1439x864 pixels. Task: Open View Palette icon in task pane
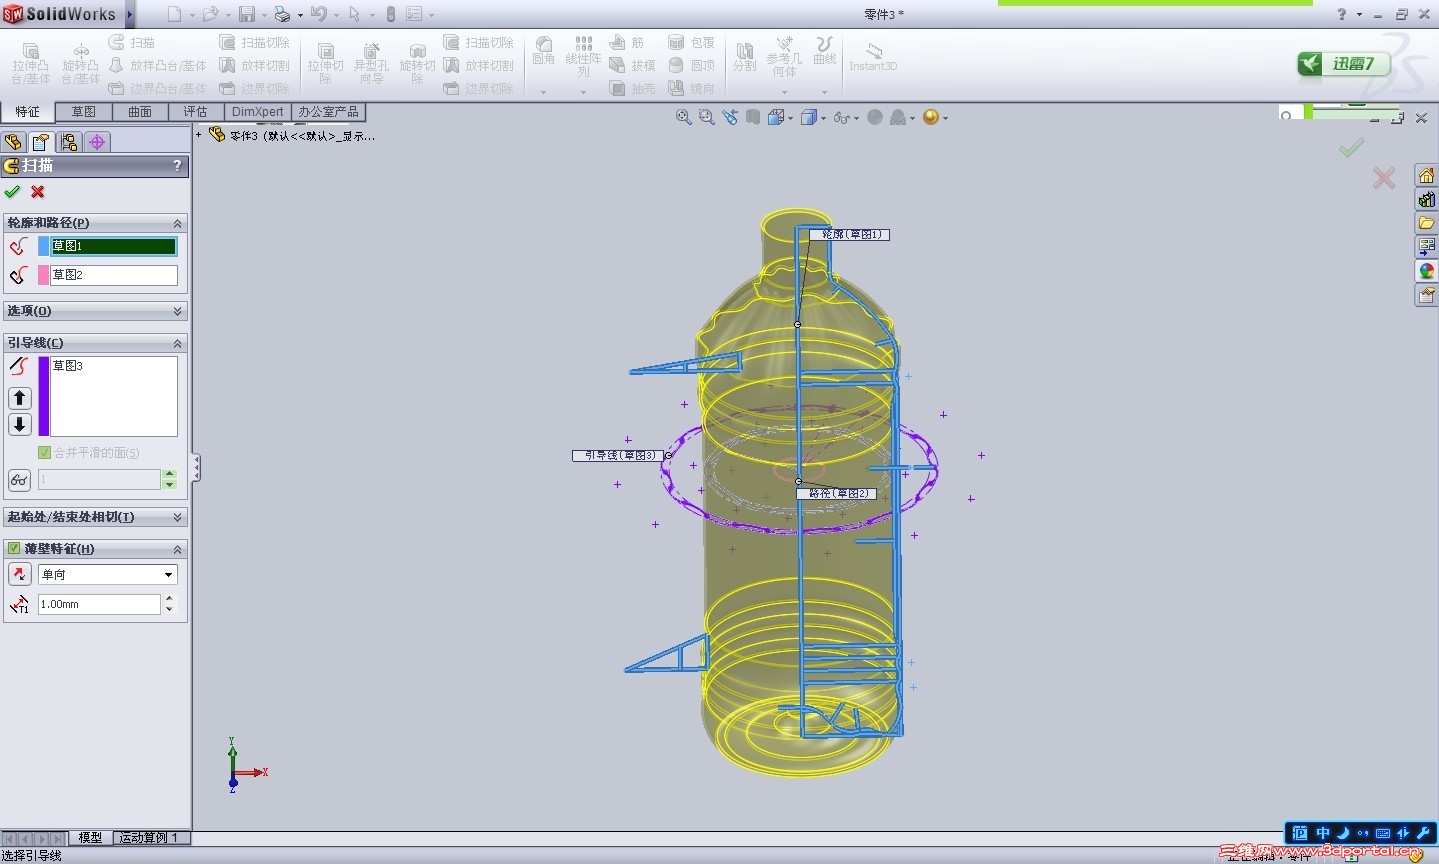click(x=1426, y=247)
